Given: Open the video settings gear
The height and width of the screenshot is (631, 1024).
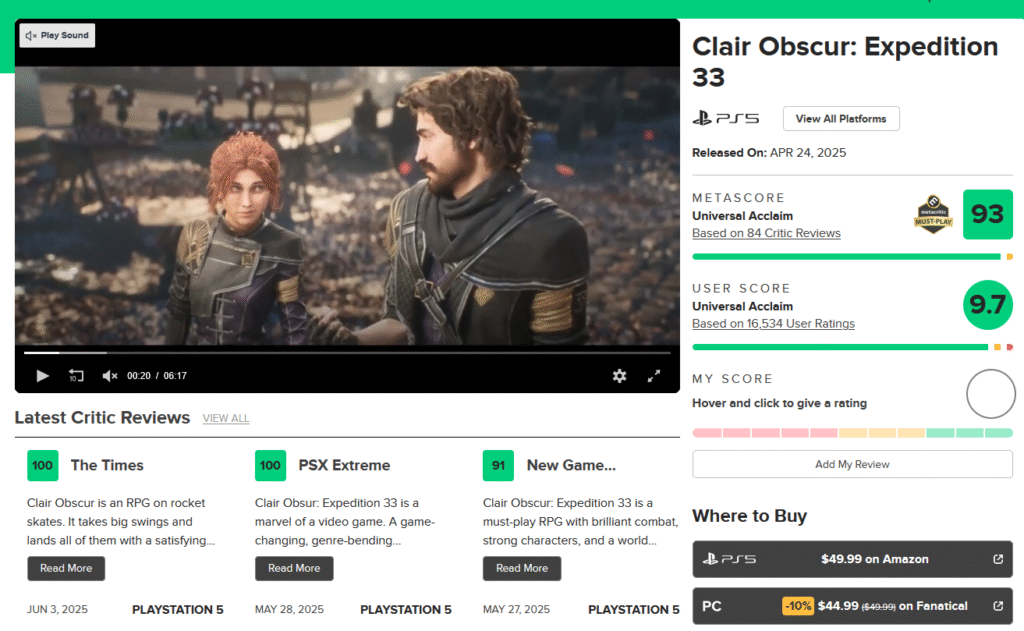Looking at the screenshot, I should pos(619,376).
